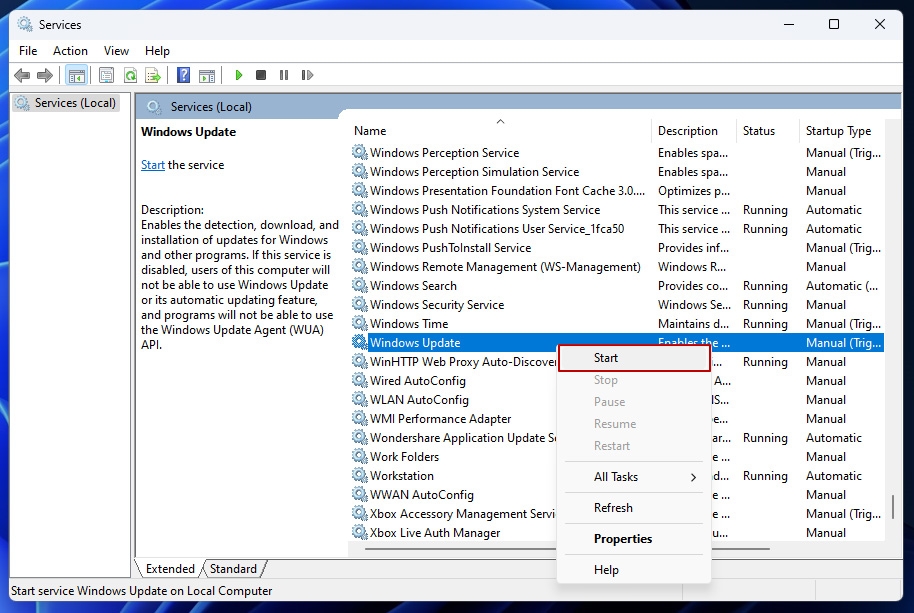Click the Restart Service toolbar icon

(x=306, y=74)
